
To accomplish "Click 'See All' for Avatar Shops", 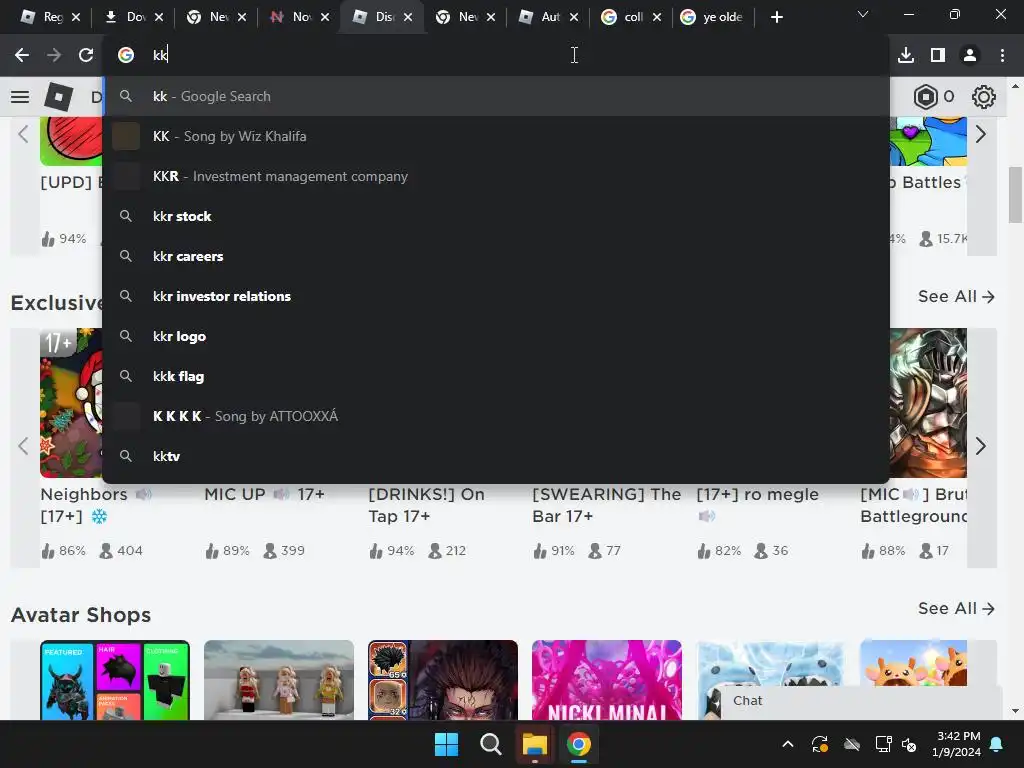I will tap(956, 609).
